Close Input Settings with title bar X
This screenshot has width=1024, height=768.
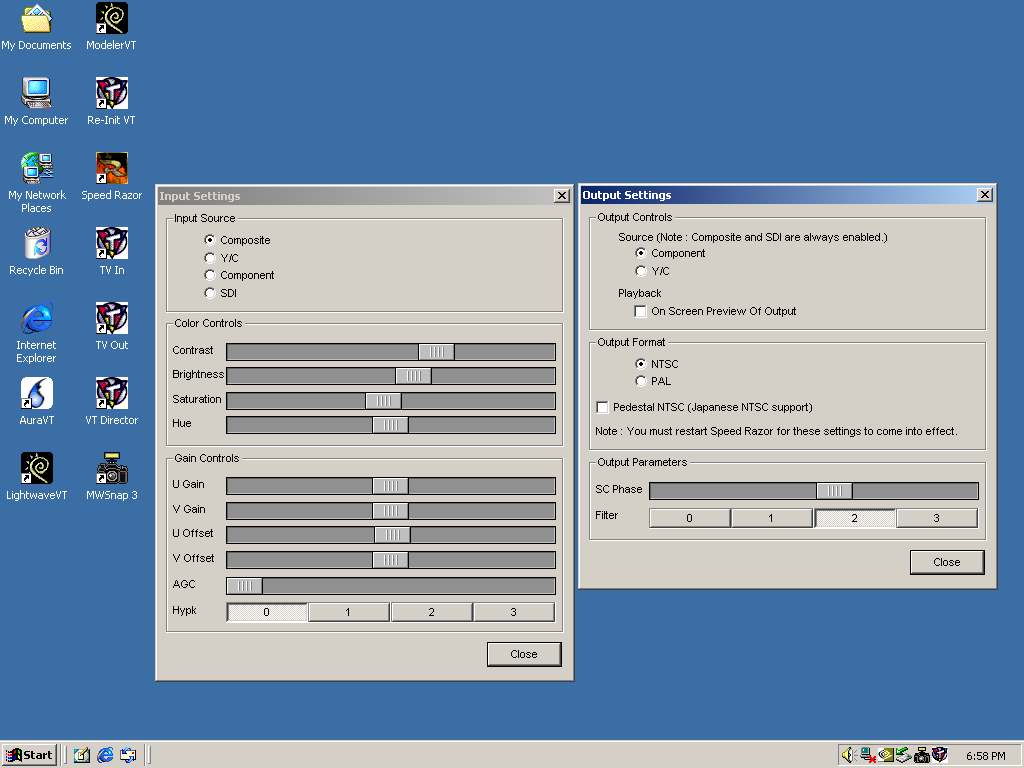tap(562, 196)
